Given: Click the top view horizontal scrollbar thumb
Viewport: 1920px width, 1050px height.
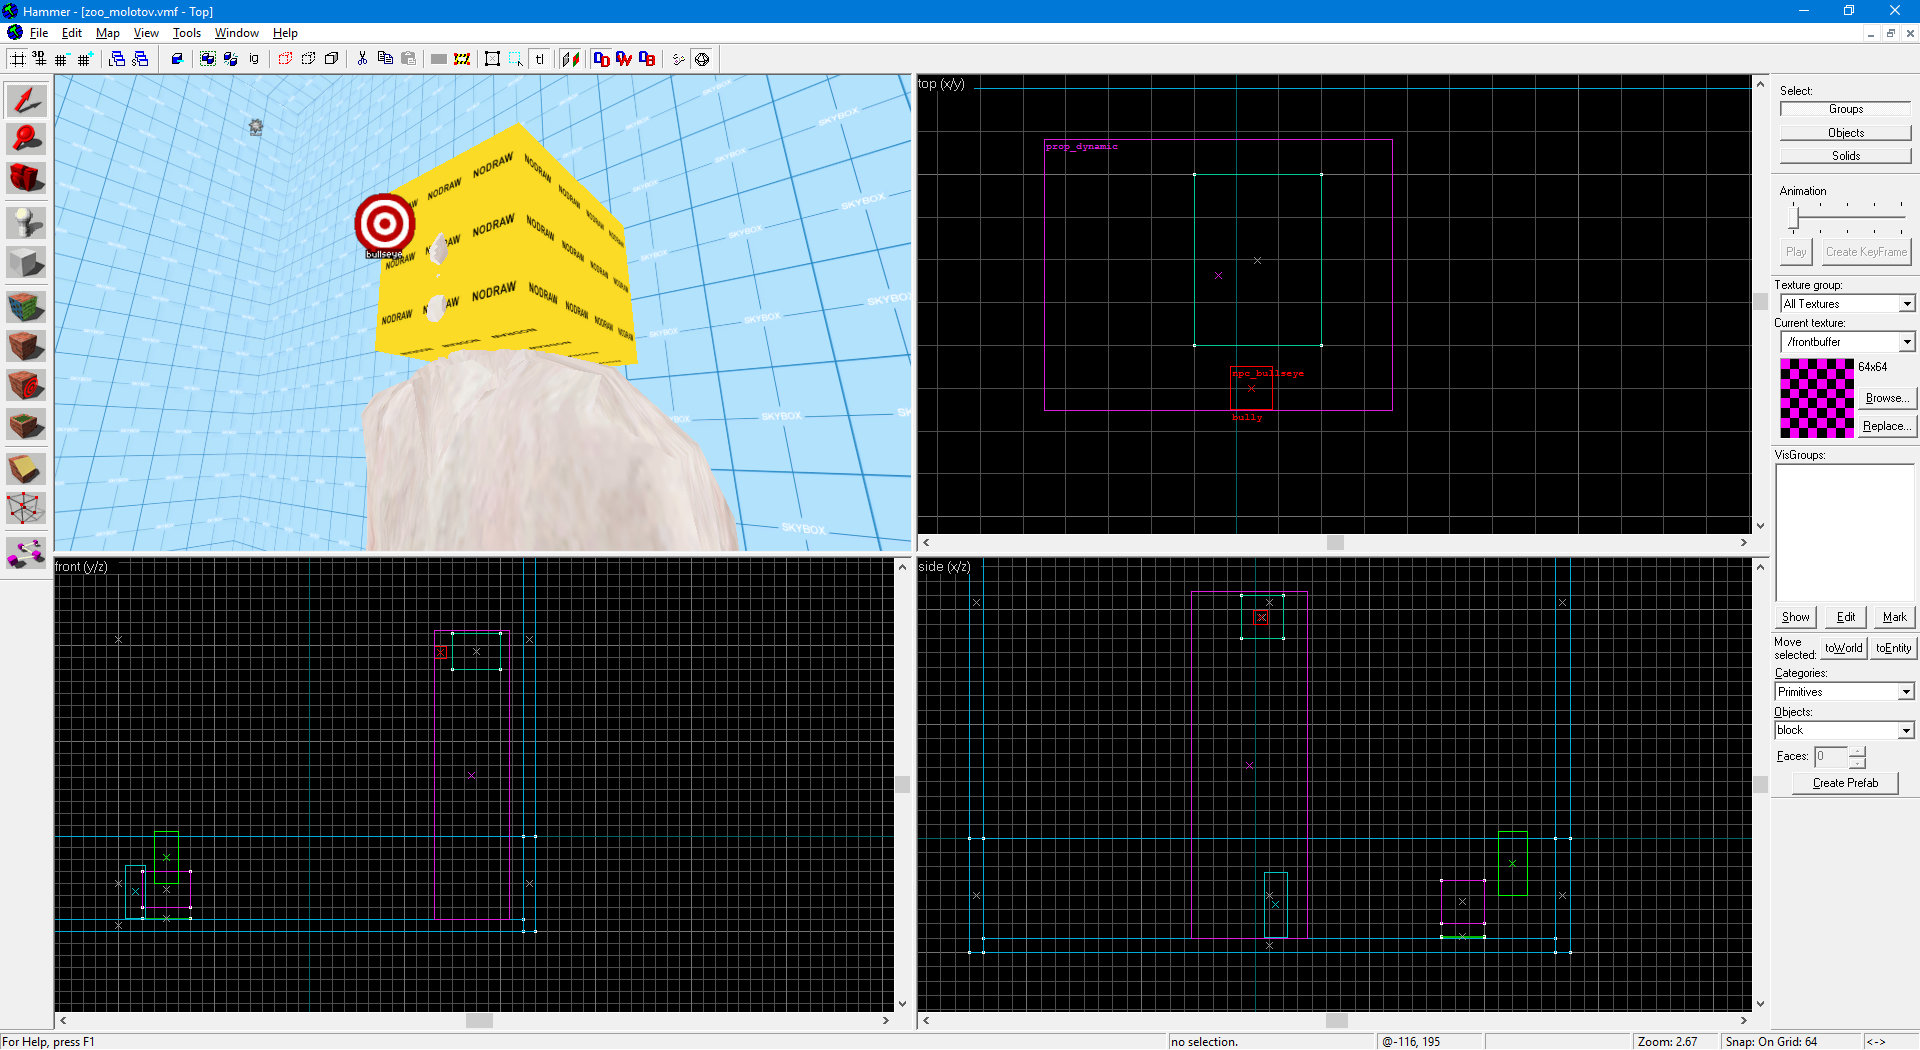Looking at the screenshot, I should [x=1335, y=542].
